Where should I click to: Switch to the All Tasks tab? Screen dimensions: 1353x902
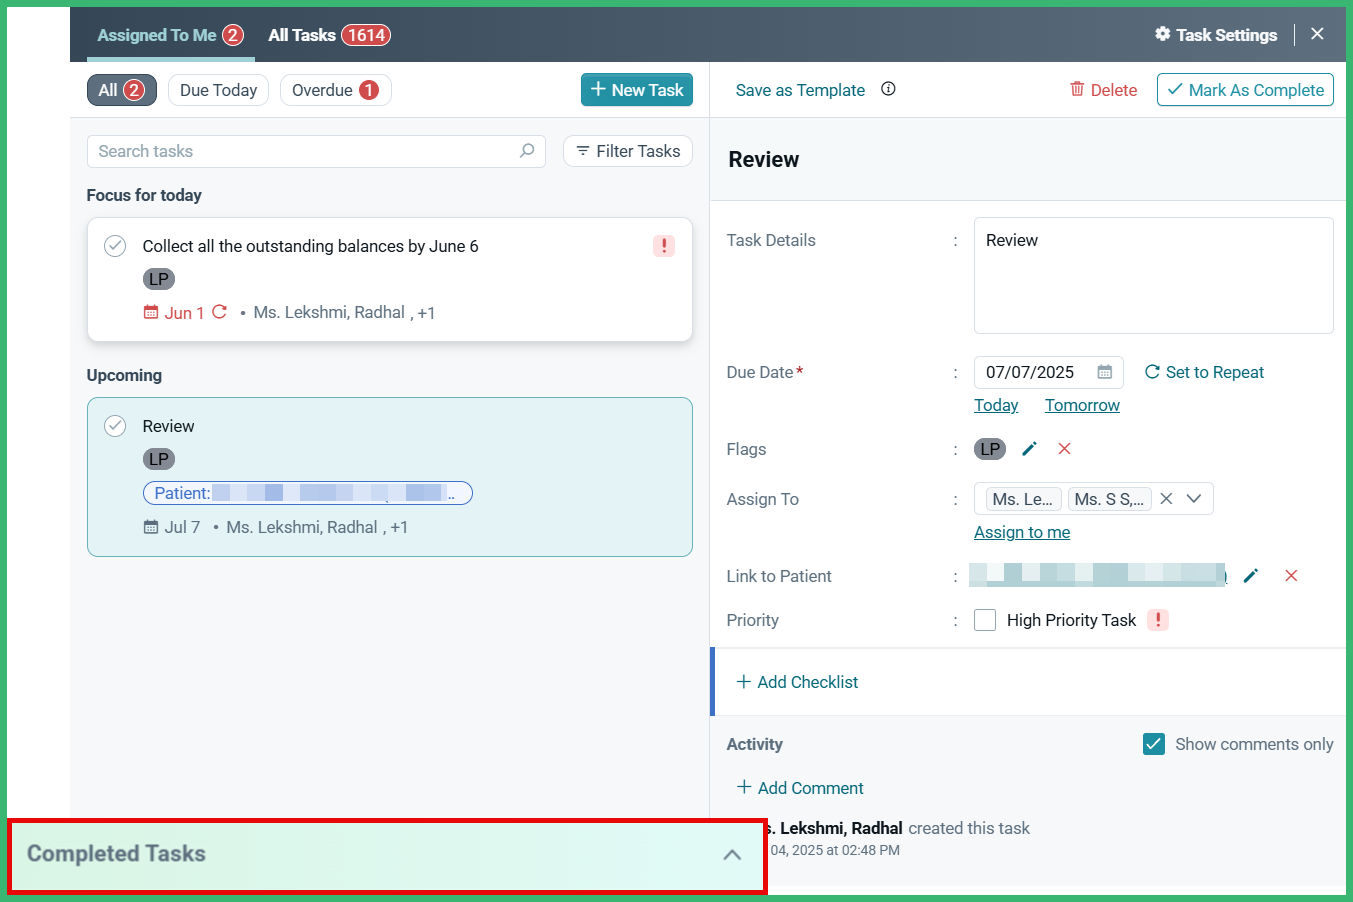tap(329, 35)
